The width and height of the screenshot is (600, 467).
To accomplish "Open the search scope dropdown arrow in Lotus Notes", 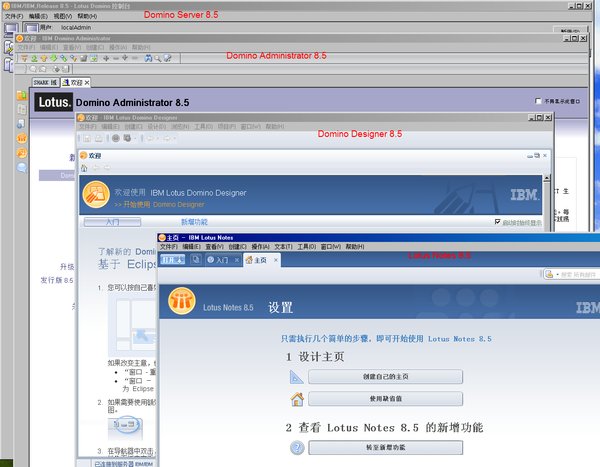I will [x=557, y=275].
